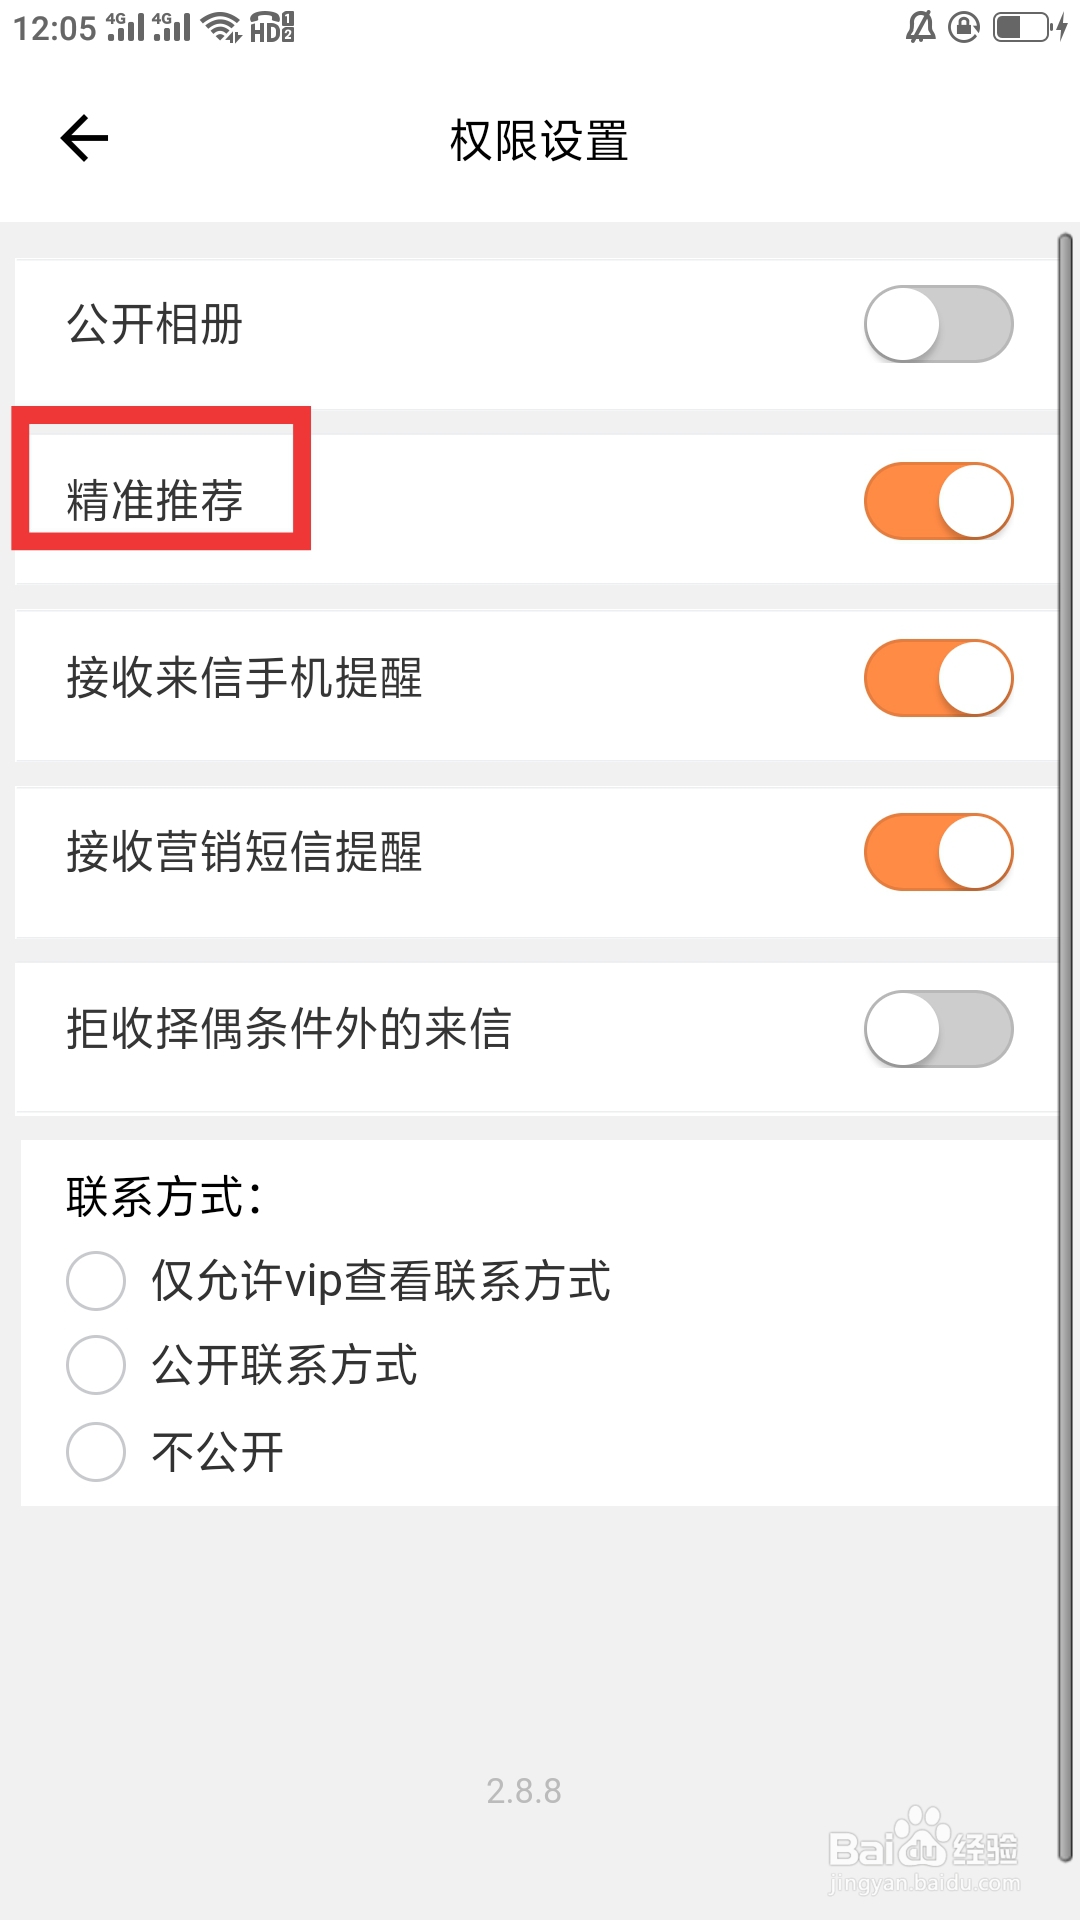Select 仅允许vip查看联系方式 radio option
1080x1920 pixels.
96,1281
